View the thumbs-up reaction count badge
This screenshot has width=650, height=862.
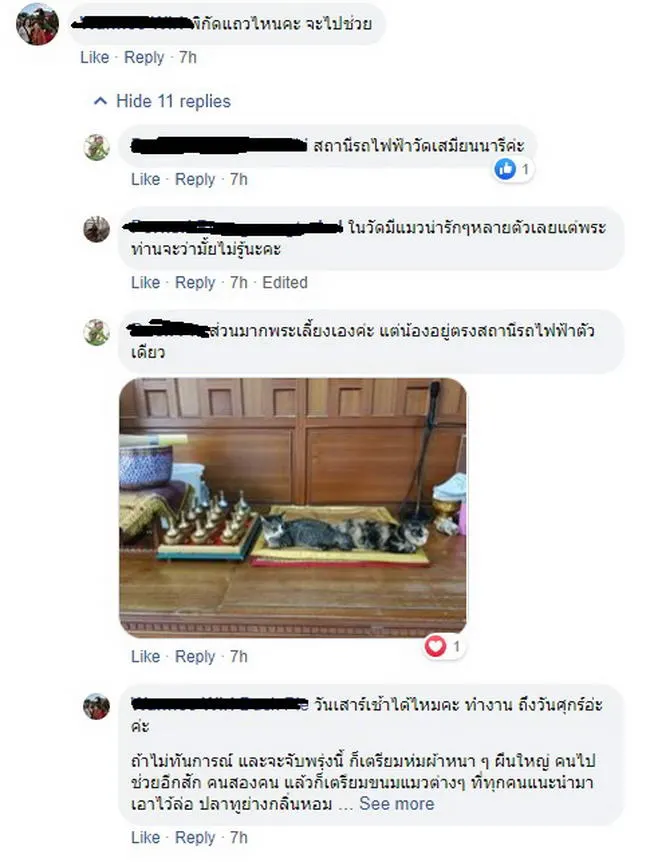tap(513, 169)
